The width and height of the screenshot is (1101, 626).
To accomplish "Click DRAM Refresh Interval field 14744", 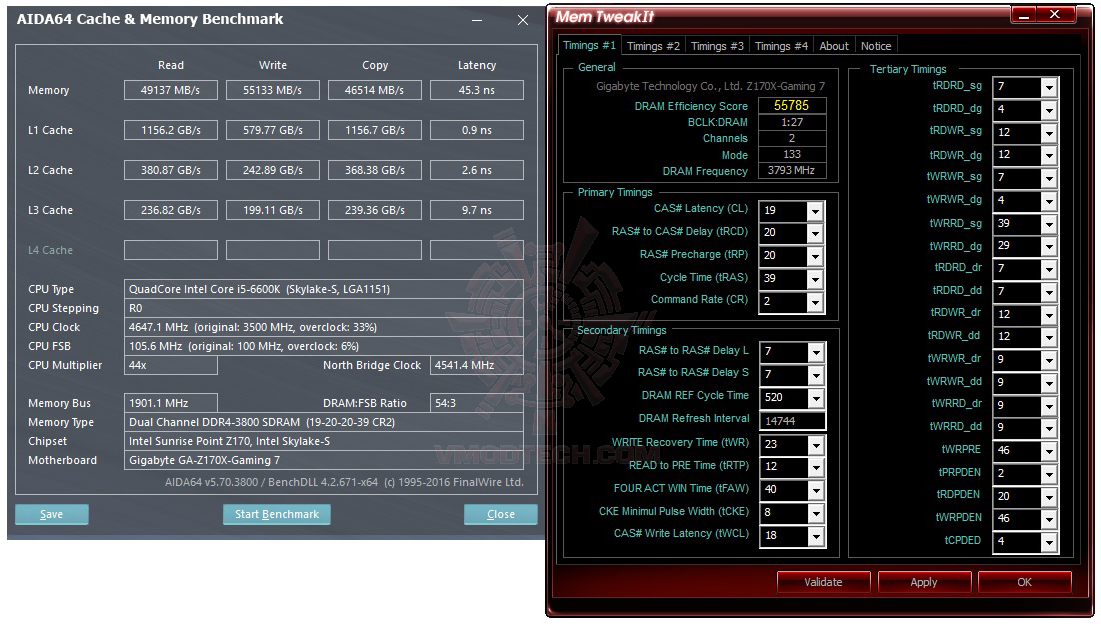I will pyautogui.click(x=792, y=421).
